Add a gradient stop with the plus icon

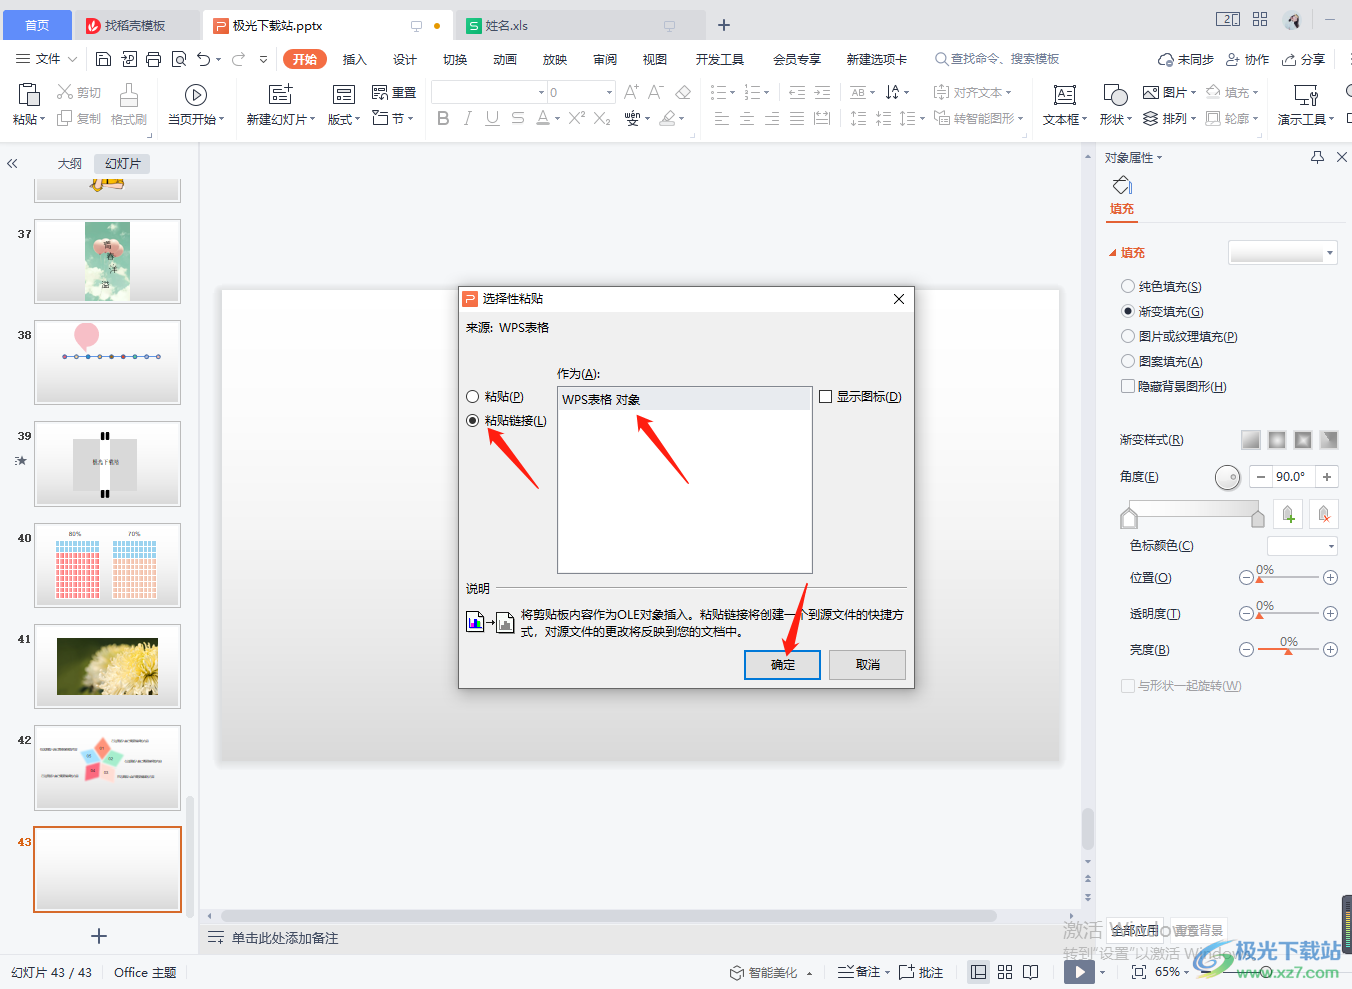[x=1288, y=514]
